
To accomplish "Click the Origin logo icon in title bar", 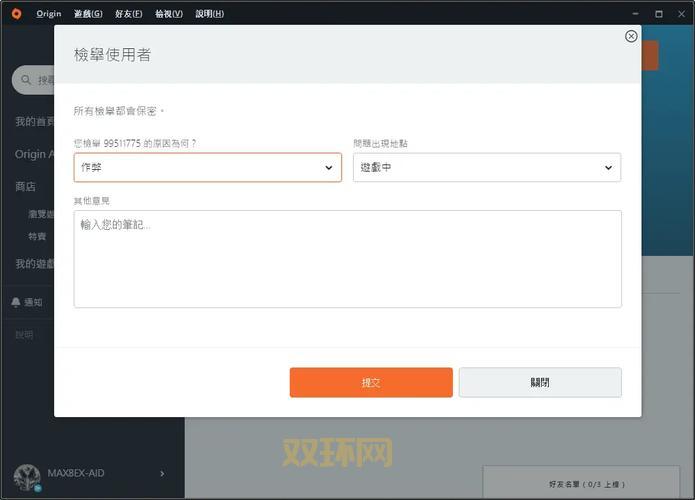I will point(16,14).
